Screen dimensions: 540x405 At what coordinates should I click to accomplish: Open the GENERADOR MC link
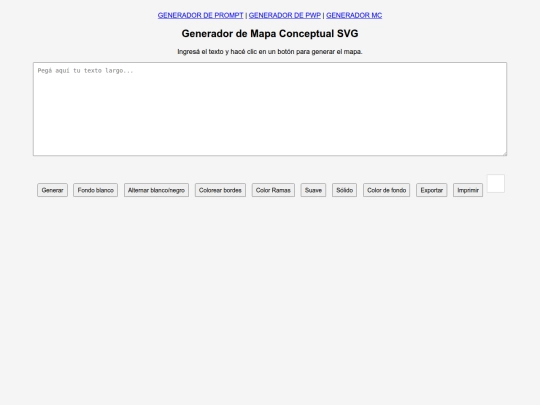point(354,15)
